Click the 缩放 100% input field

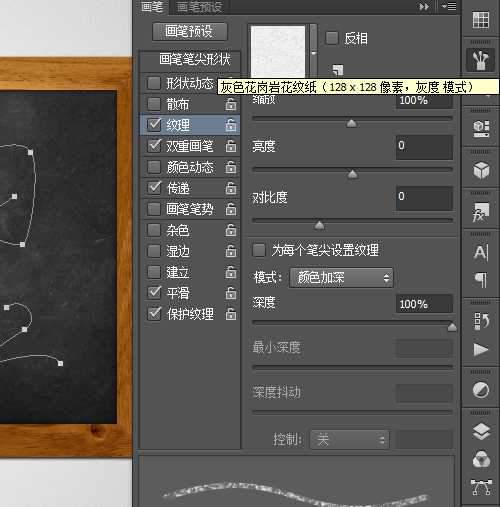424,101
